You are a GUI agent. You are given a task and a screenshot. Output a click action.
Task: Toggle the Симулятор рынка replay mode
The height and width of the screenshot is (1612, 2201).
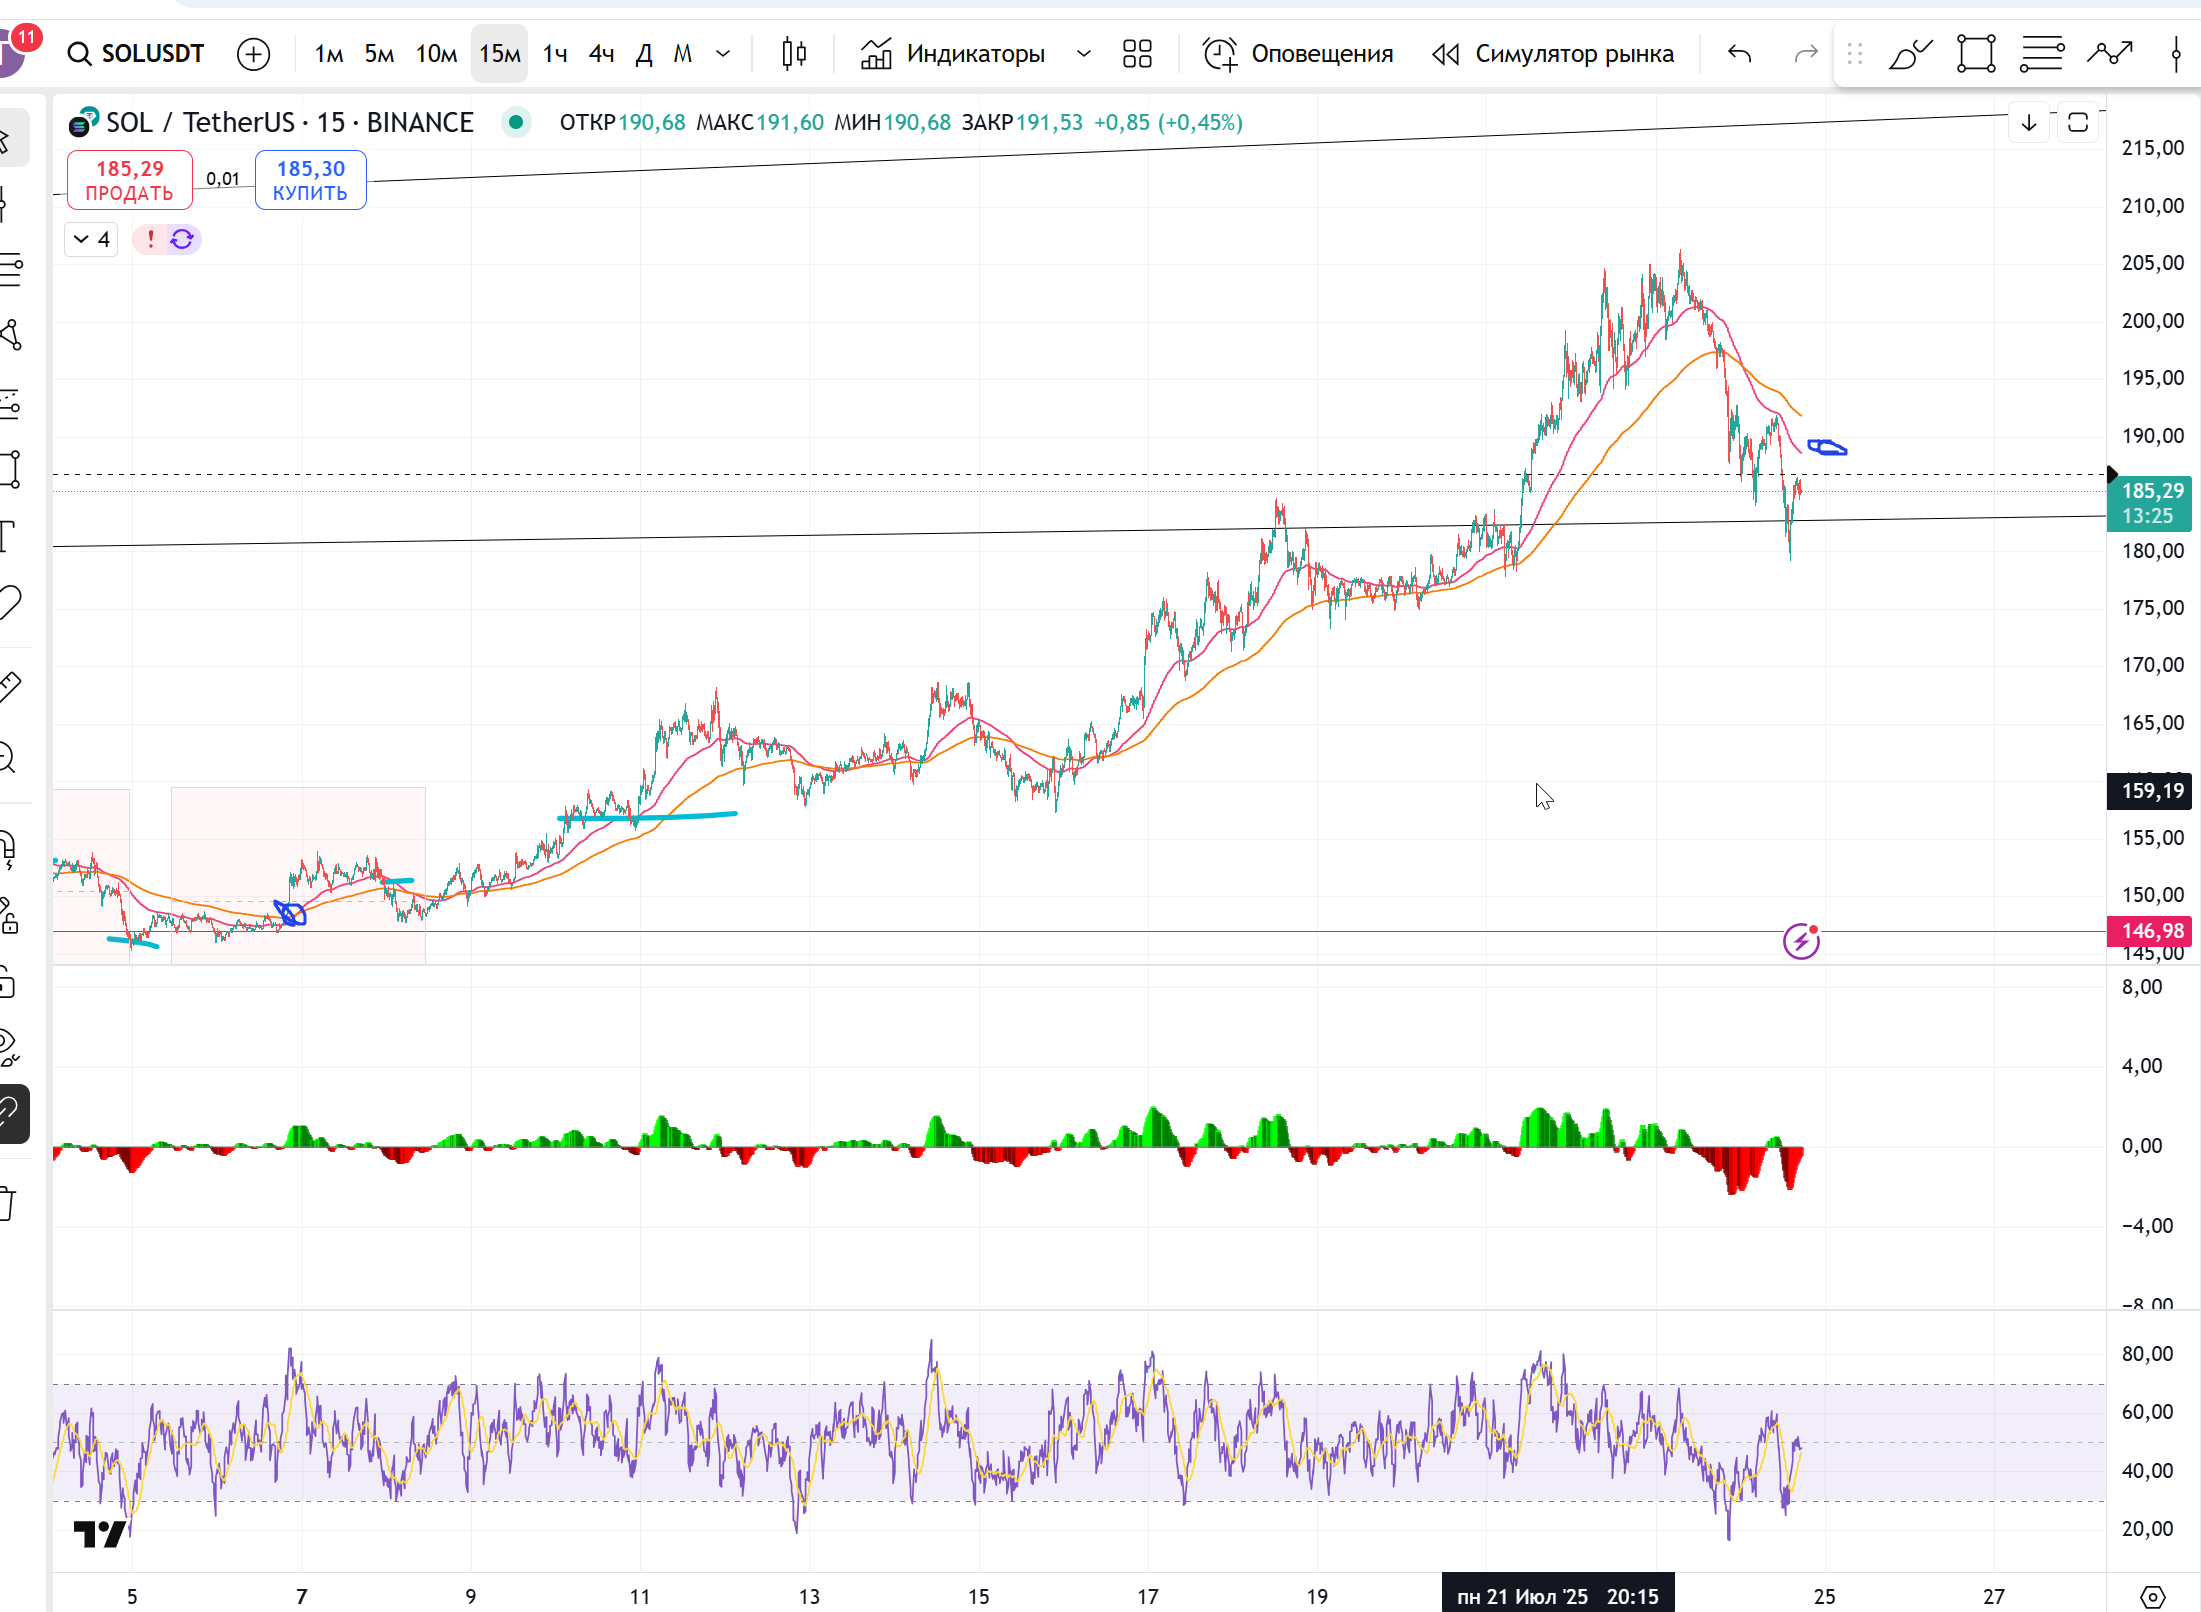click(1553, 53)
